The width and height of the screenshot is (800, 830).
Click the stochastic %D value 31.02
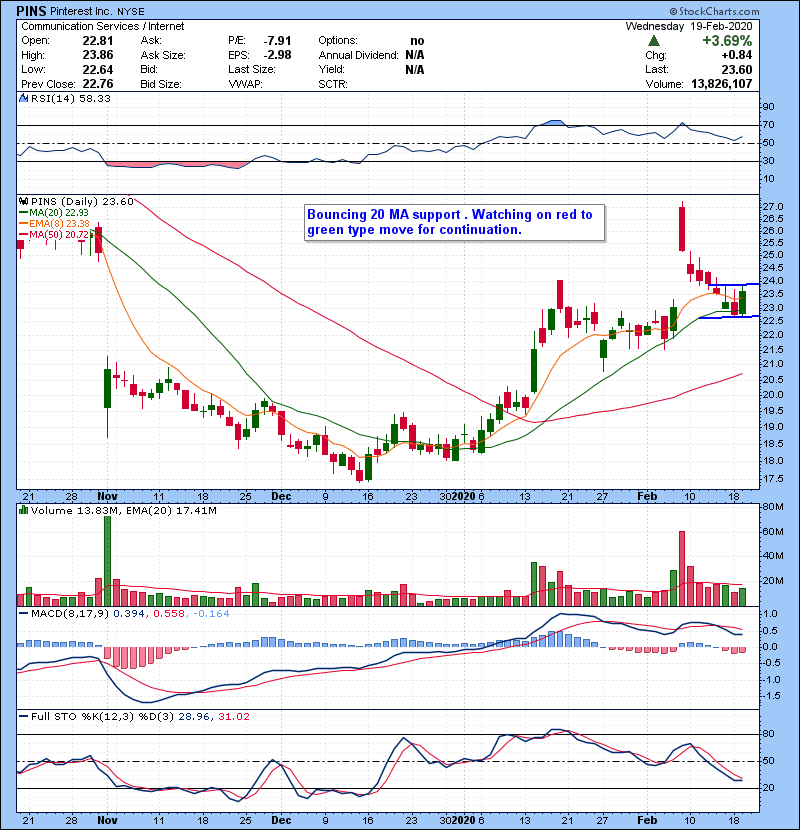pyautogui.click(x=233, y=717)
